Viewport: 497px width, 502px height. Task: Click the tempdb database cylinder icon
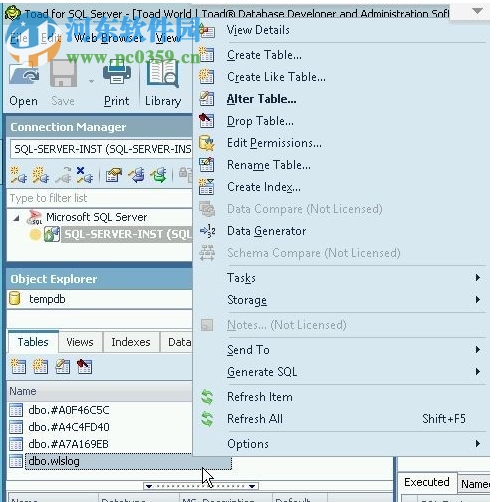(15, 298)
